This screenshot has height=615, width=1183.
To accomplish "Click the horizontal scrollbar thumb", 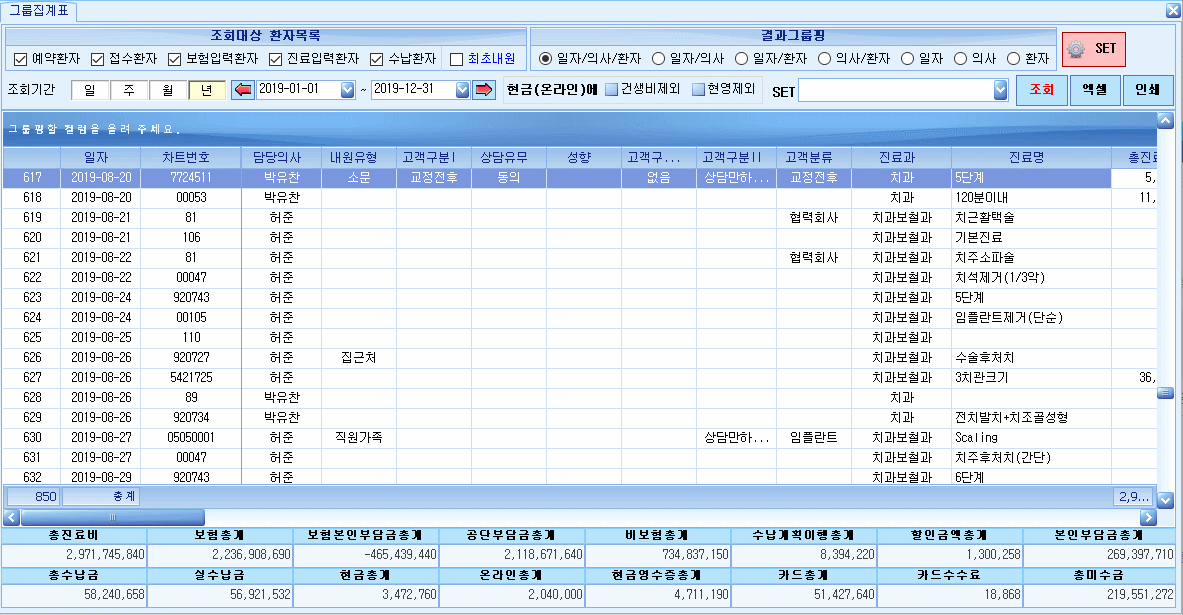I will (113, 518).
